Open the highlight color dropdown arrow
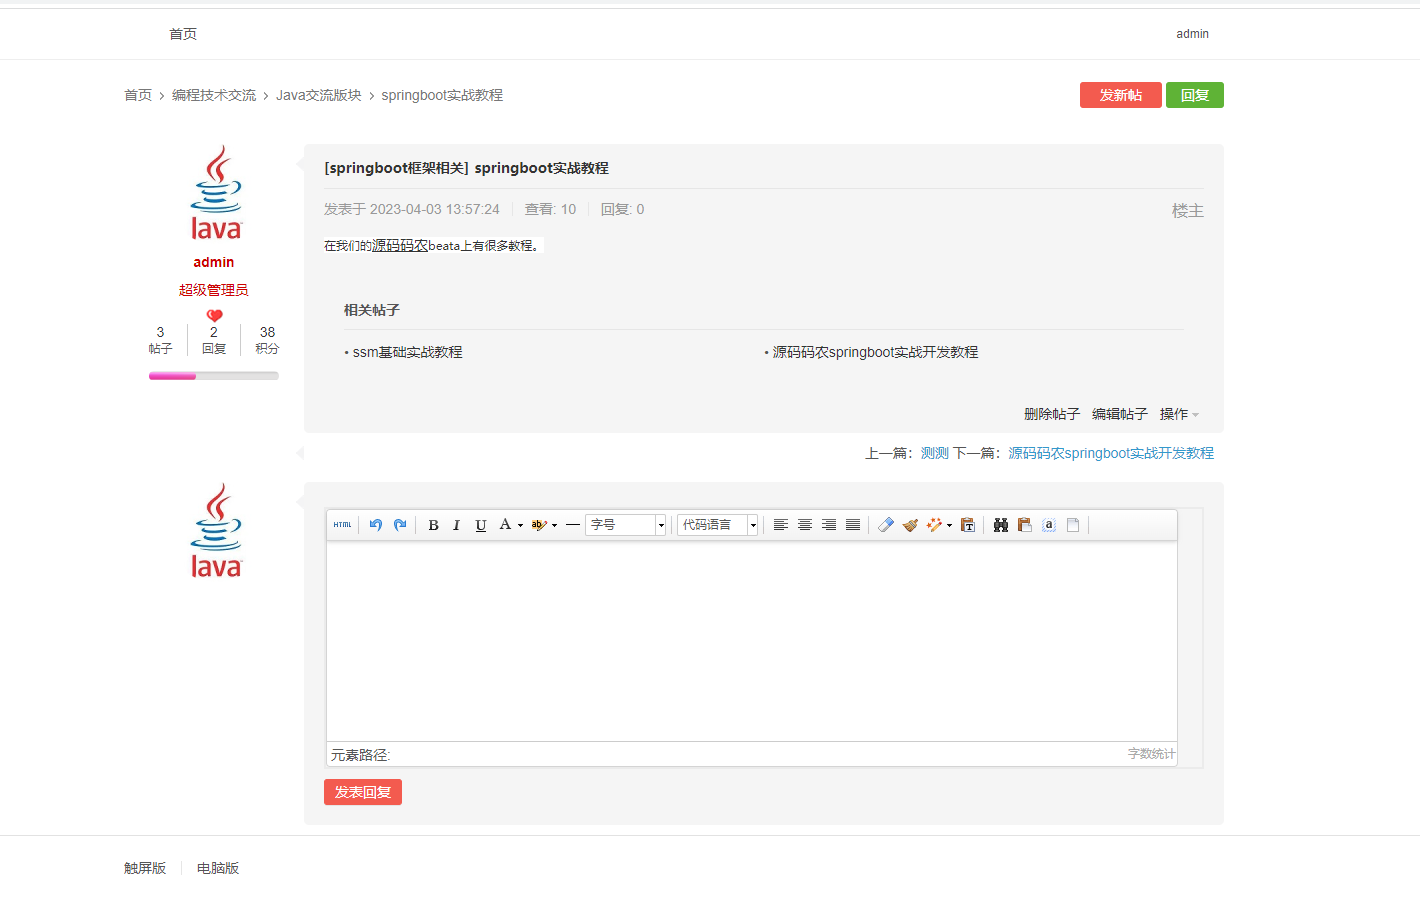This screenshot has width=1420, height=898. click(554, 525)
